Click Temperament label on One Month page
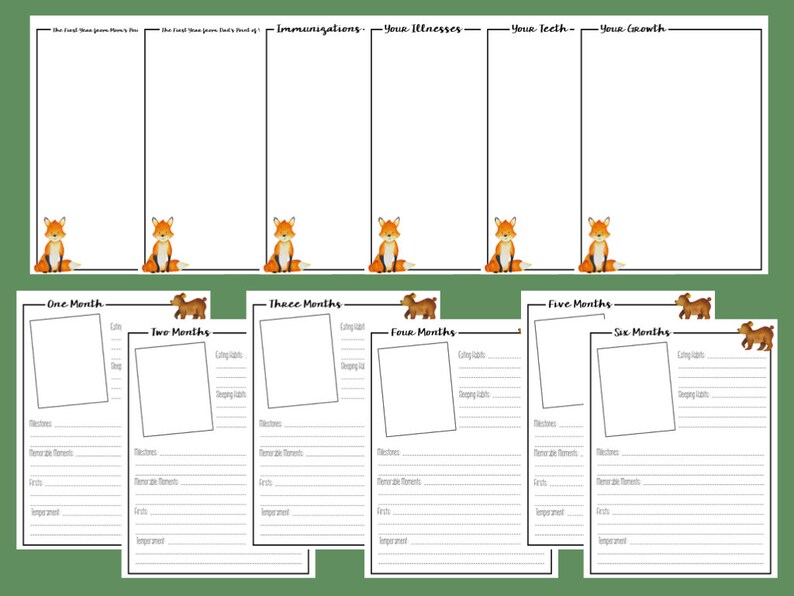This screenshot has height=596, width=794. click(46, 512)
